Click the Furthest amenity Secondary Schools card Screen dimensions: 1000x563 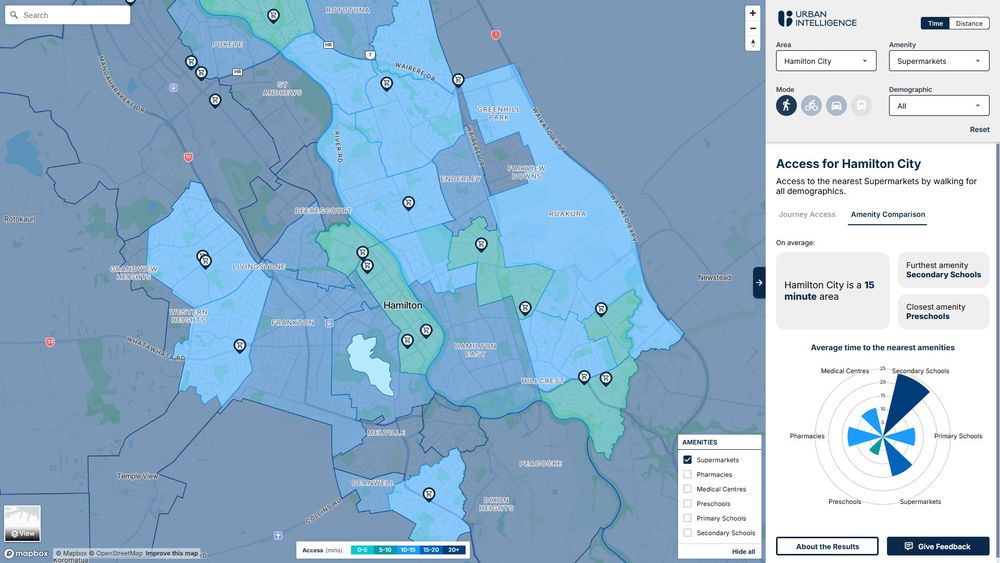(943, 270)
